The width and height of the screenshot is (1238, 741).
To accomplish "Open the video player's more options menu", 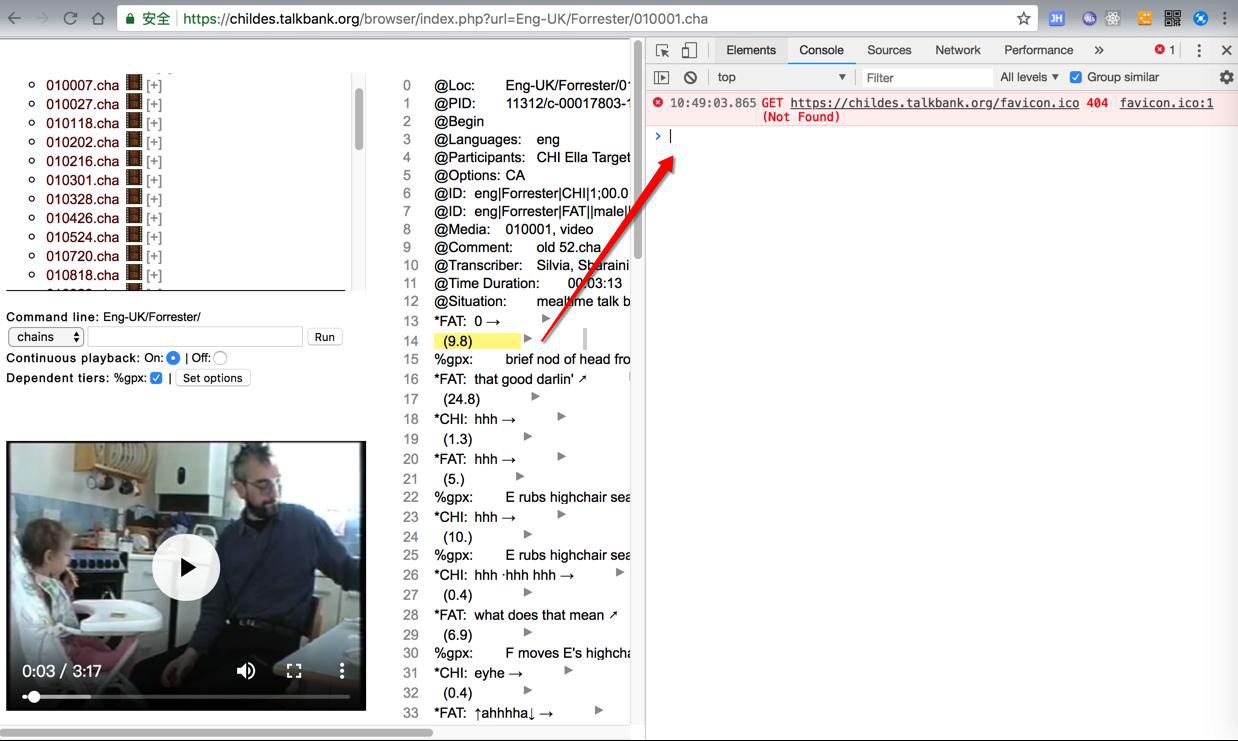I will click(x=342, y=671).
